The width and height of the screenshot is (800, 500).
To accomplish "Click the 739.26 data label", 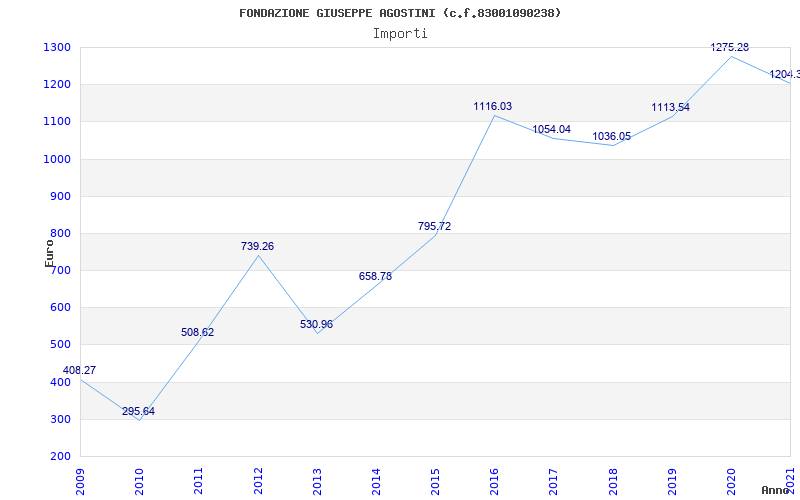I will pyautogui.click(x=257, y=246).
